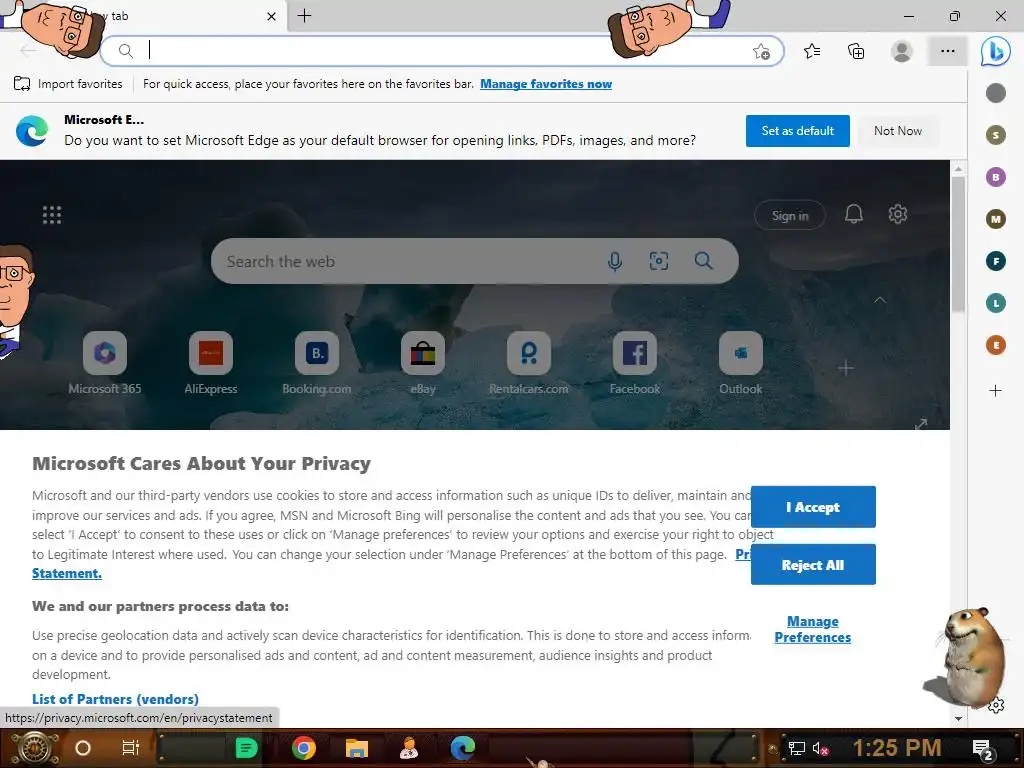Click Import favorites
The image size is (1024, 768).
click(x=68, y=84)
